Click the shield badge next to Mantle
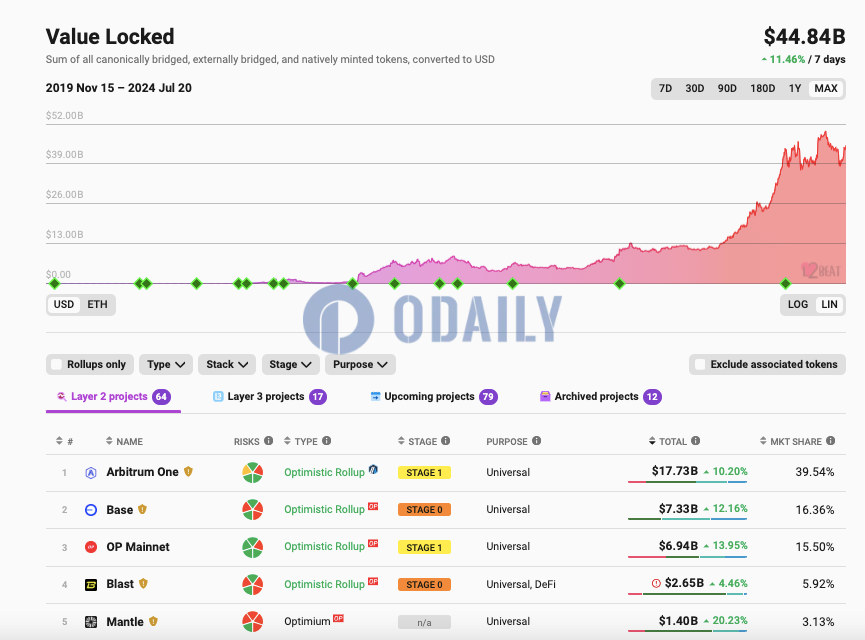The image size is (865, 640). [x=153, y=621]
